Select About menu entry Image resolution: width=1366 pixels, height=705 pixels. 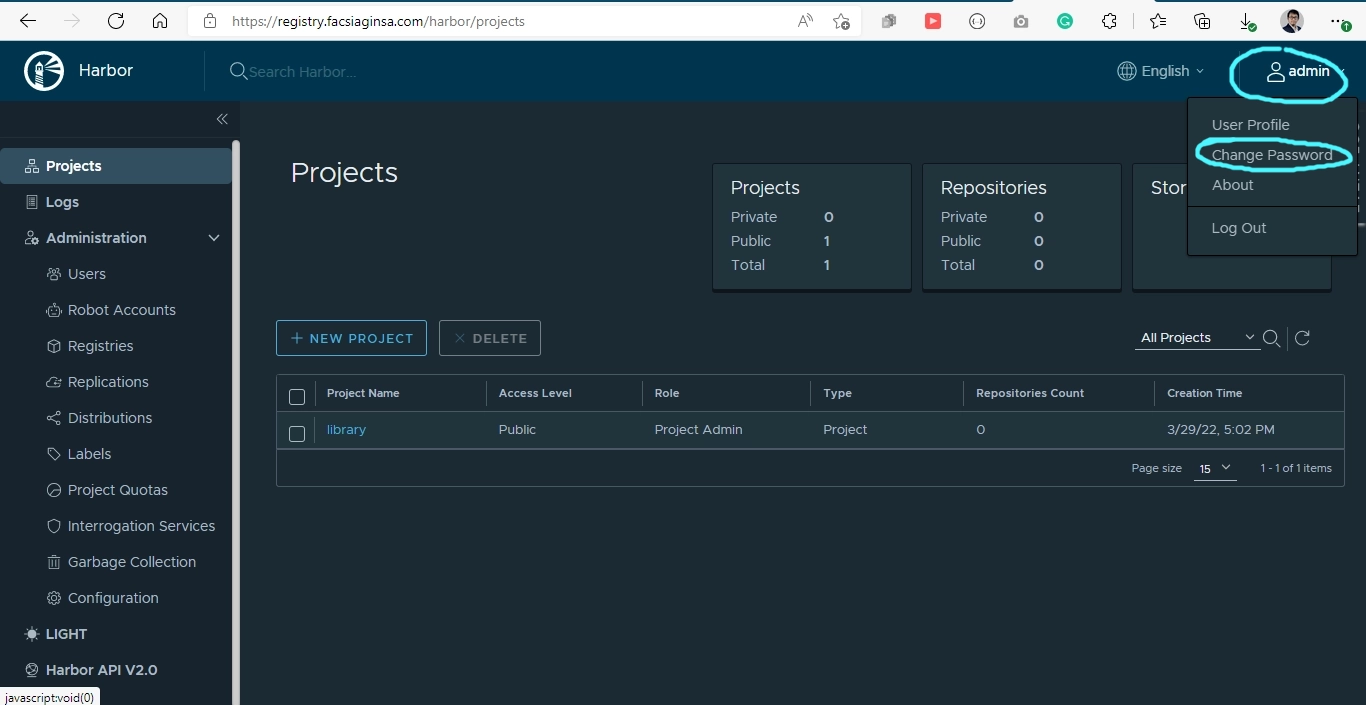[1232, 185]
